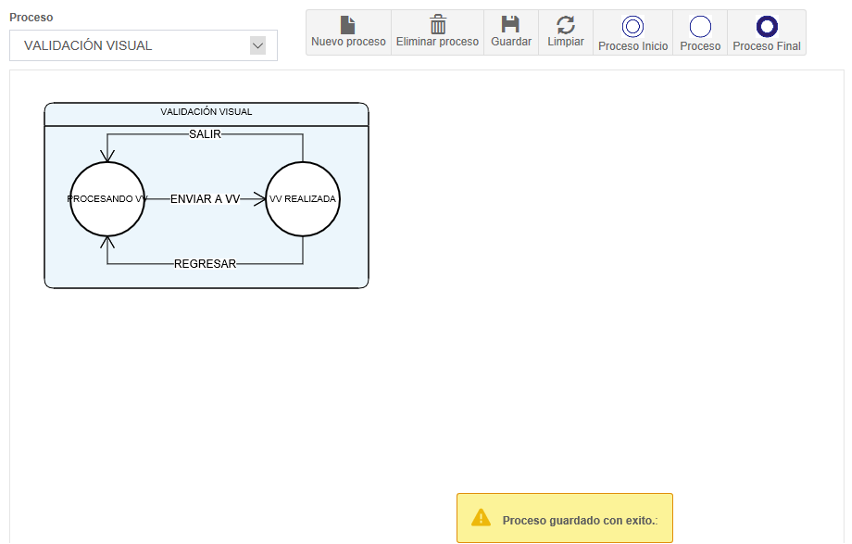Save with the Guardar floppy disk icon
Image resolution: width=852 pixels, height=544 pixels.
coord(511,25)
